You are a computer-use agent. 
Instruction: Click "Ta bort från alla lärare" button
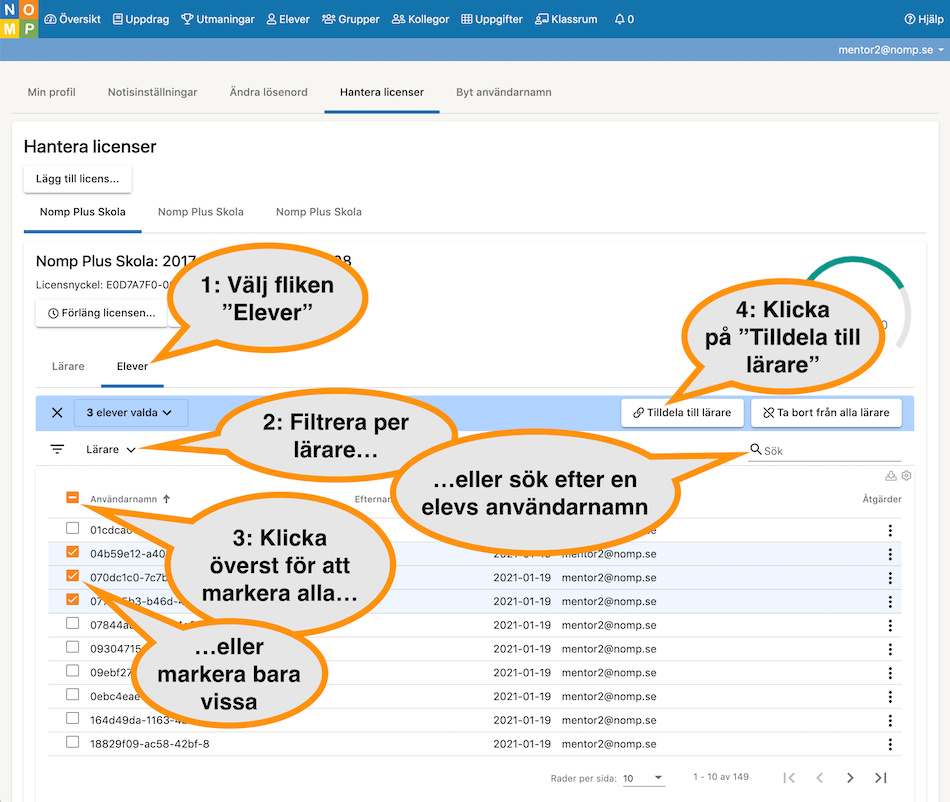826,413
